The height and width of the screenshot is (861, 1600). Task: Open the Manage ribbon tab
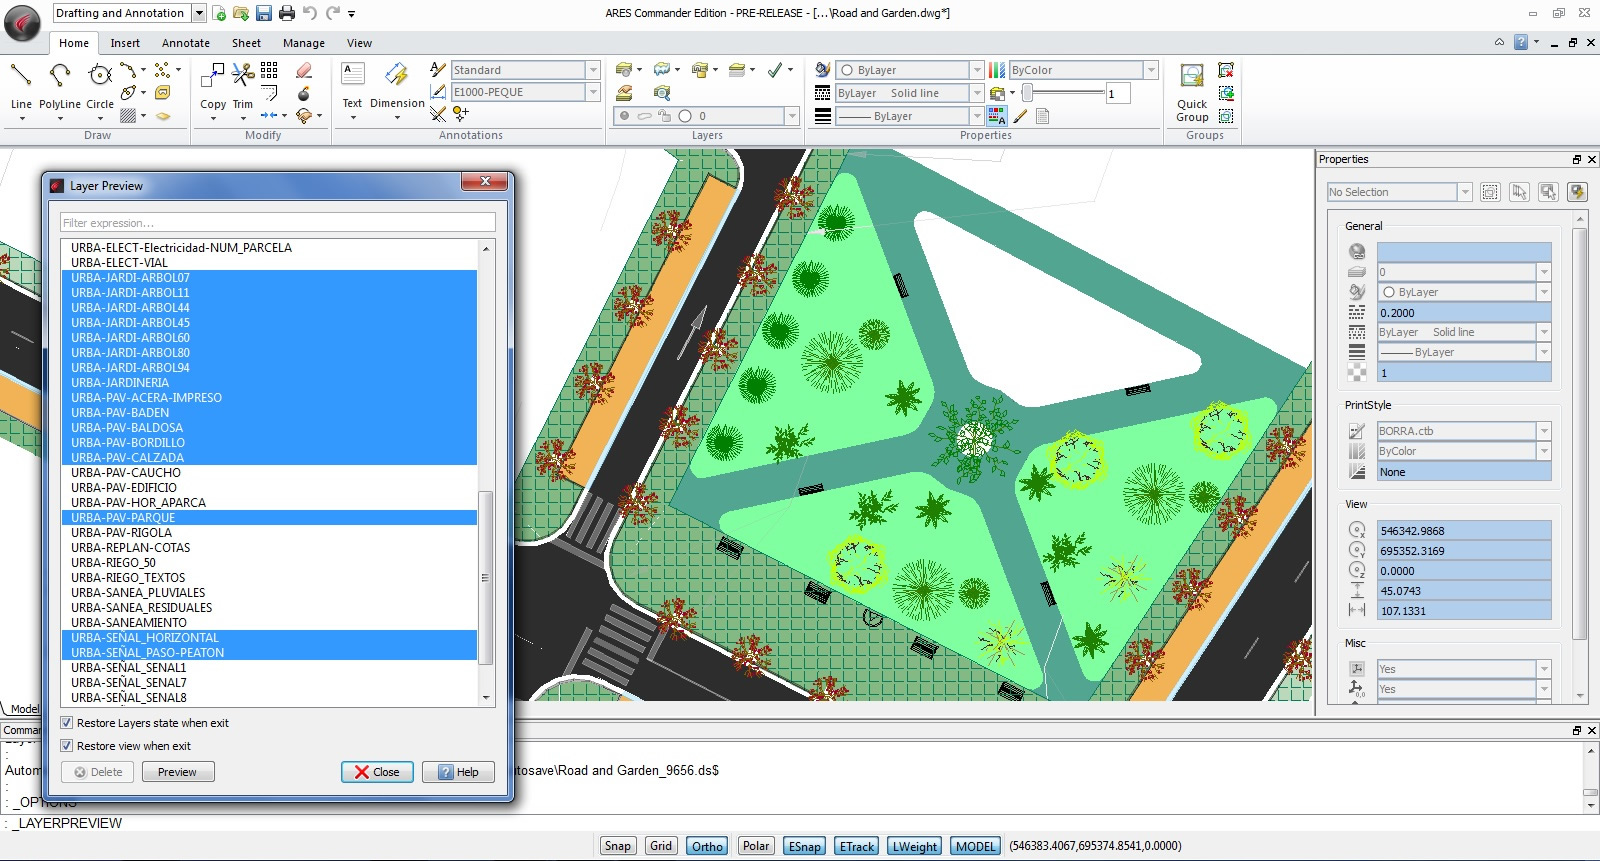[x=303, y=43]
